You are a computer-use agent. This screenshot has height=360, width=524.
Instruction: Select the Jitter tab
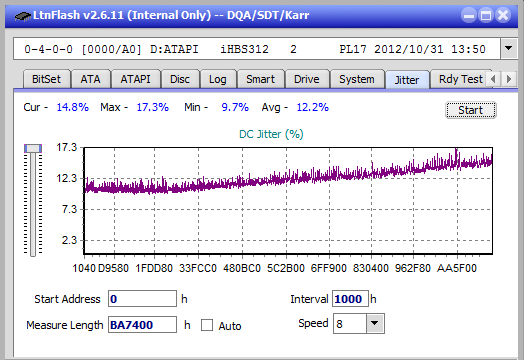tap(407, 80)
